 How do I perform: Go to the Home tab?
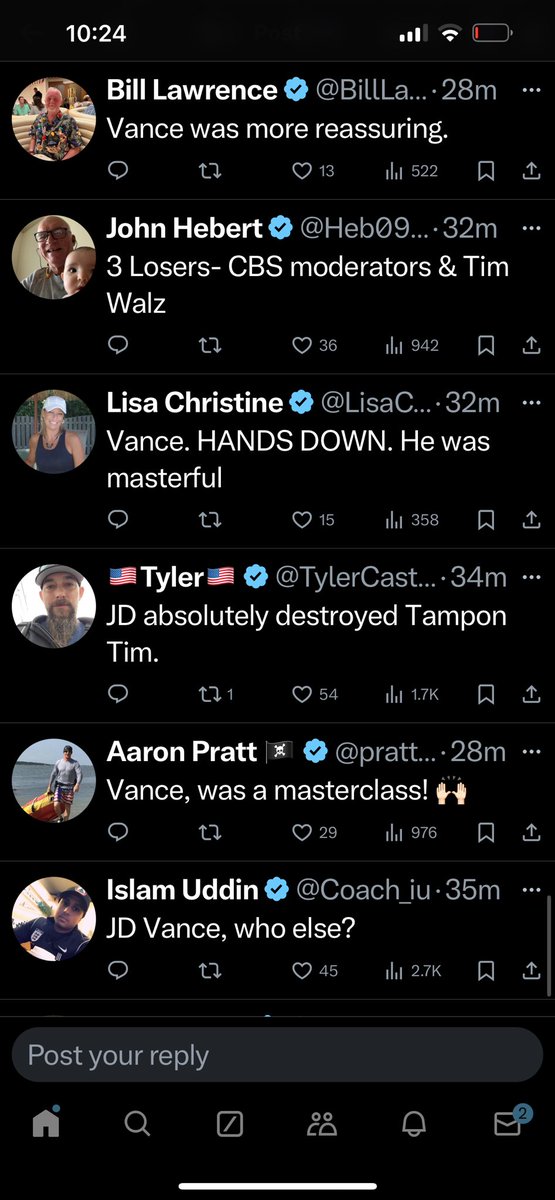(x=46, y=1123)
